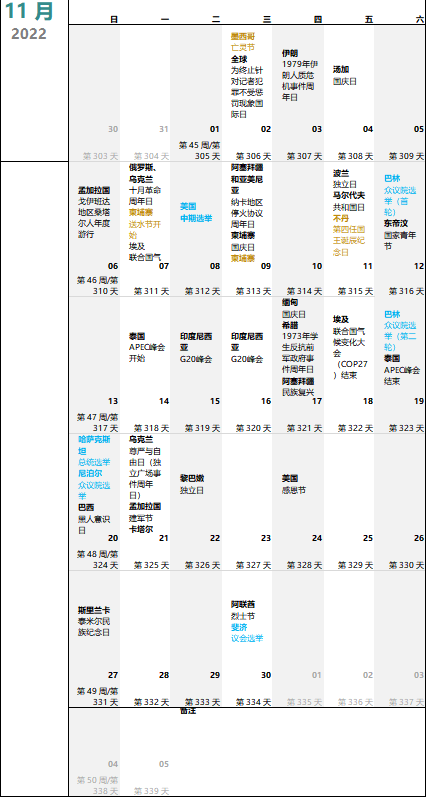Select the '美国 感恩节' event
Image resolution: width=426 pixels, height=798 pixels.
click(x=294, y=484)
